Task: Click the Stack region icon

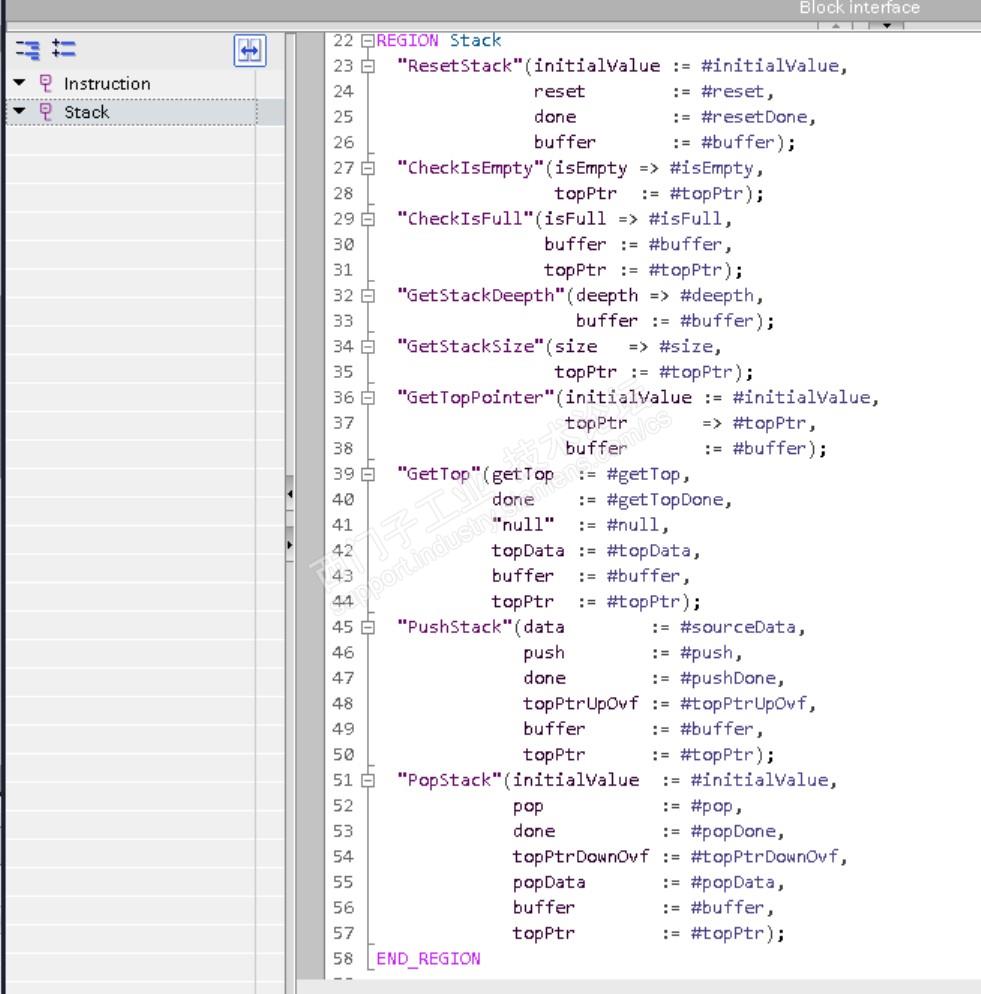Action: (46, 112)
